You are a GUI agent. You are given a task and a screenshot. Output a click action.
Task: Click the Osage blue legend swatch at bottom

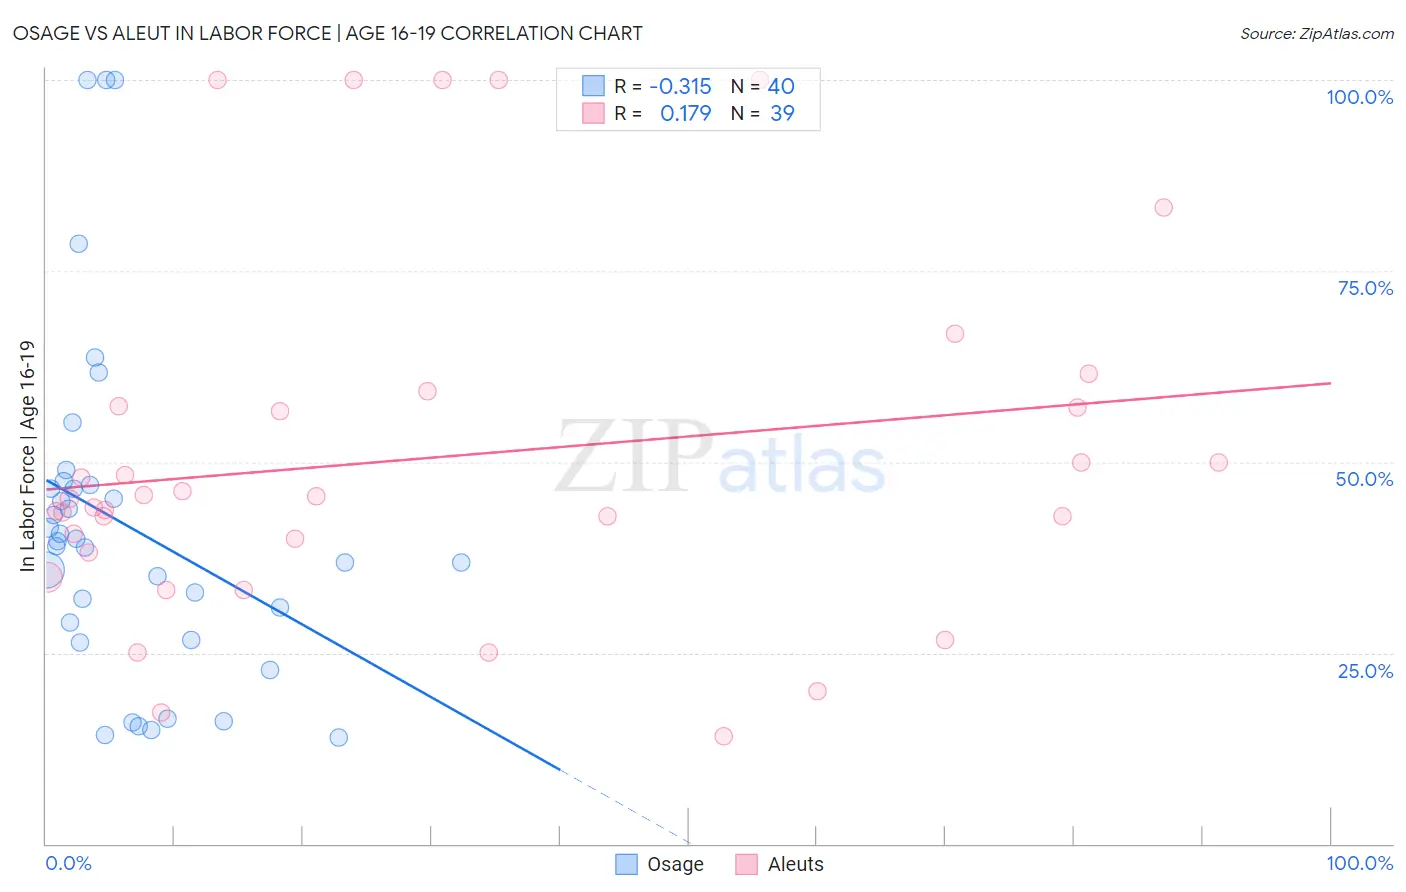[626, 864]
